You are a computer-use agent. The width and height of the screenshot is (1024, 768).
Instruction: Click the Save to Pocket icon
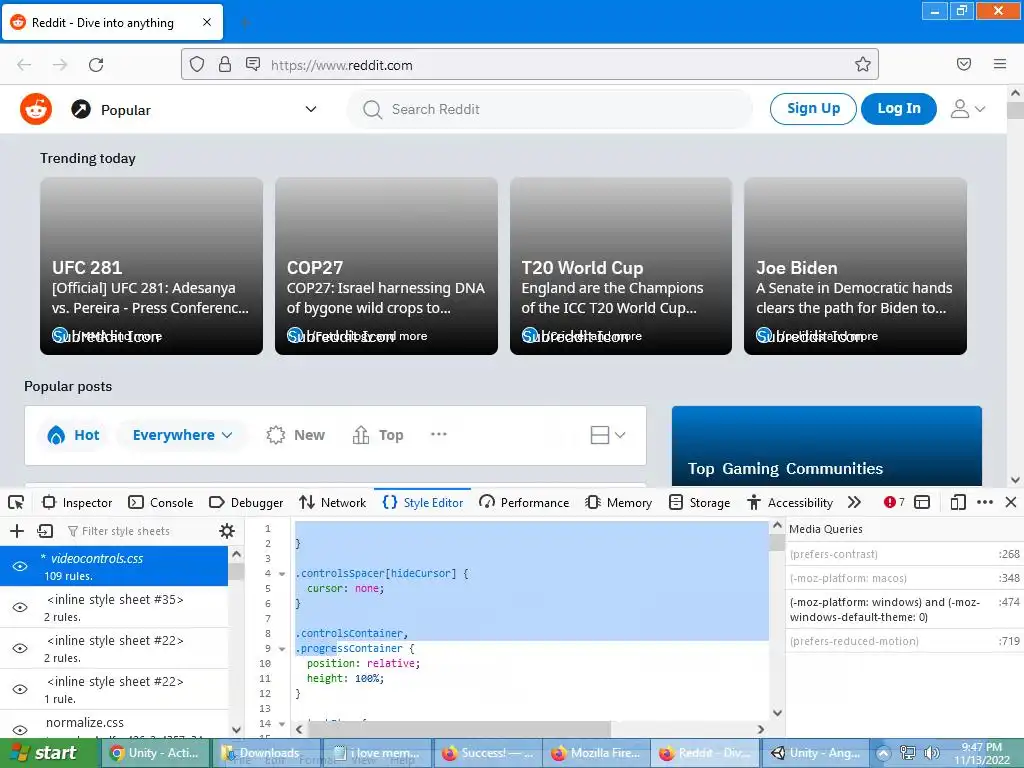(x=964, y=64)
